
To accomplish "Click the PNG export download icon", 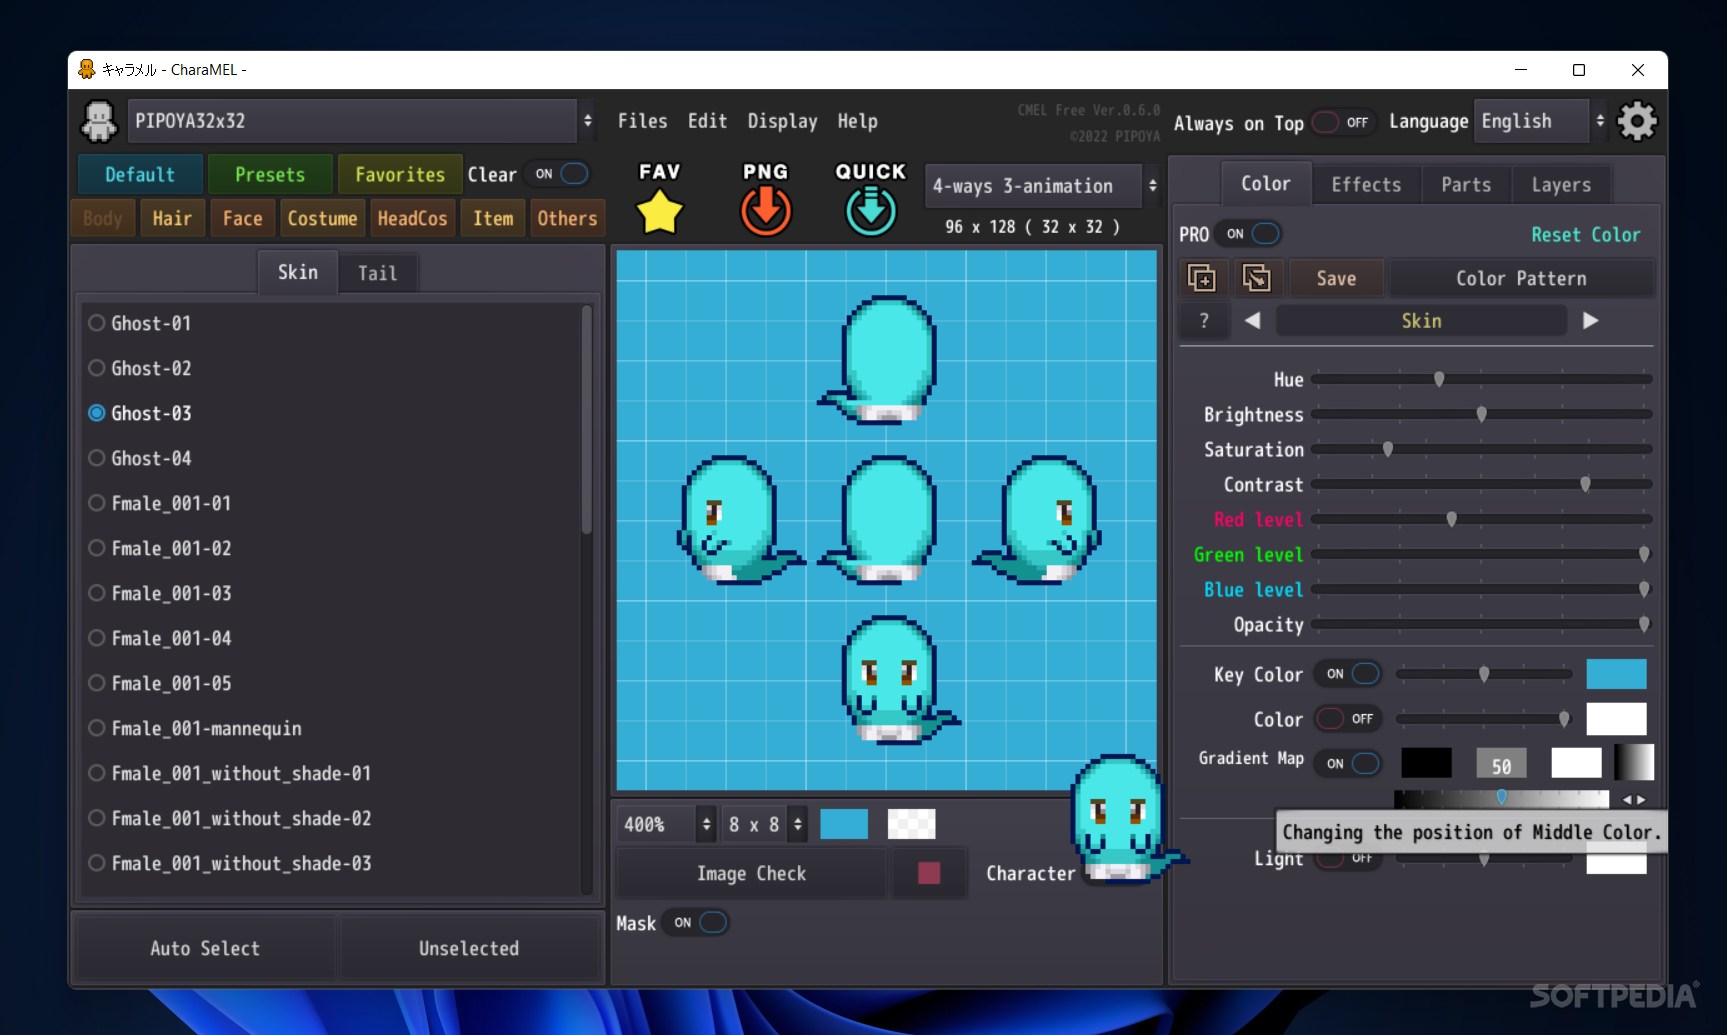I will pos(766,212).
